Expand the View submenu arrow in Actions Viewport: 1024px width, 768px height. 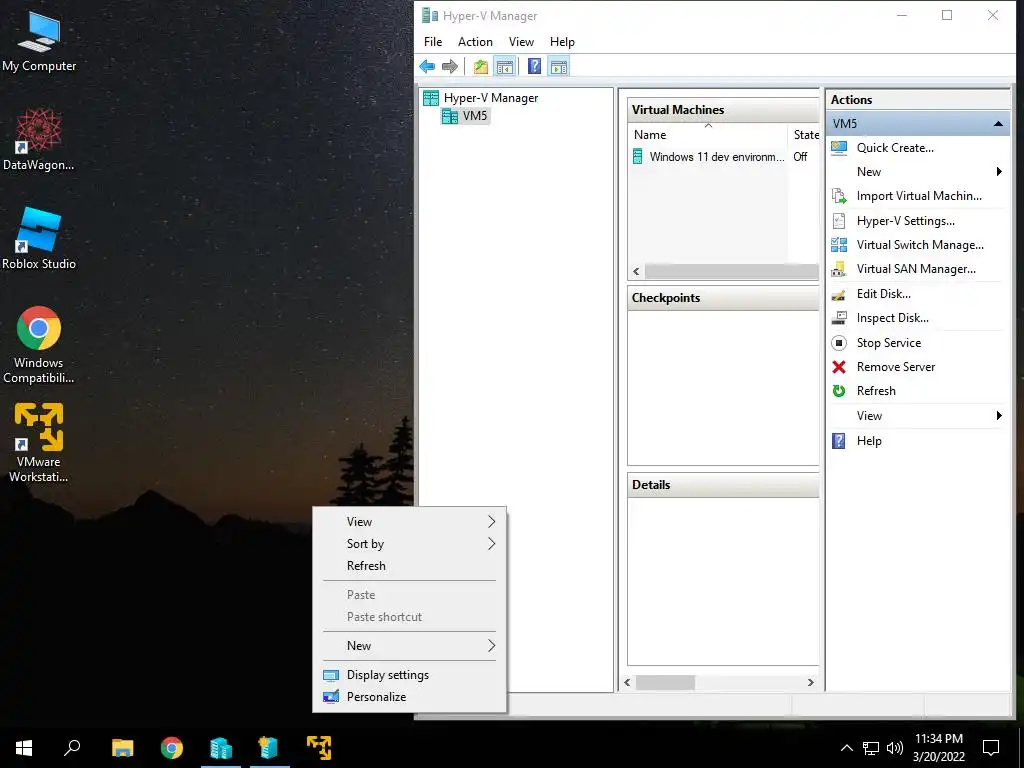[x=999, y=416]
